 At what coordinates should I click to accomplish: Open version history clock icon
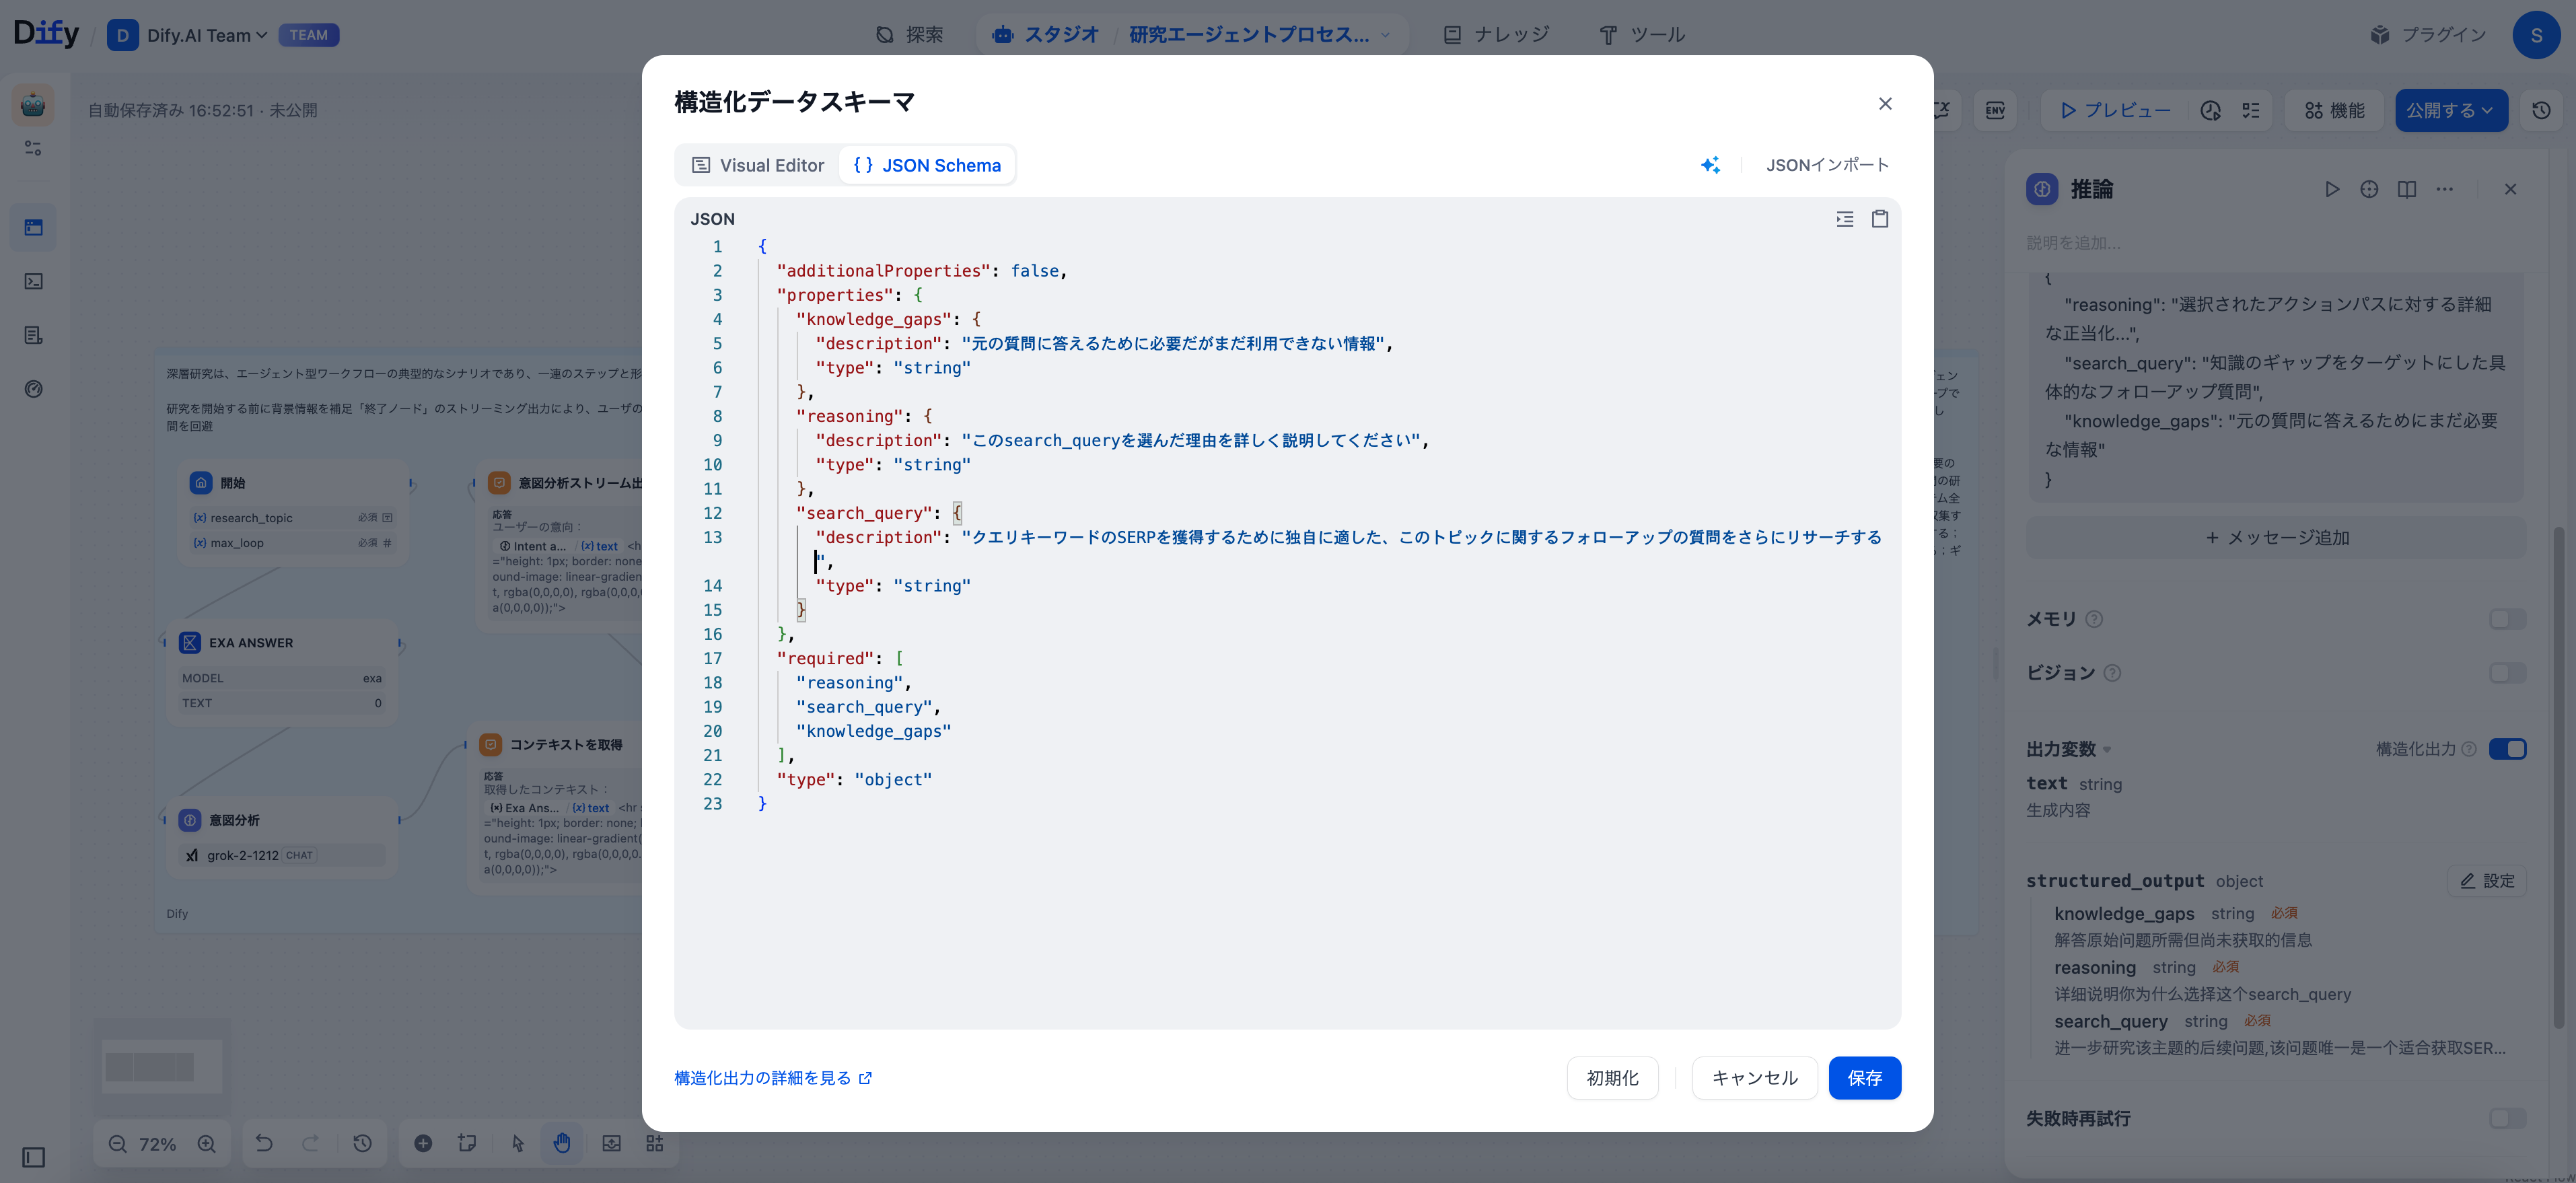pos(2541,111)
